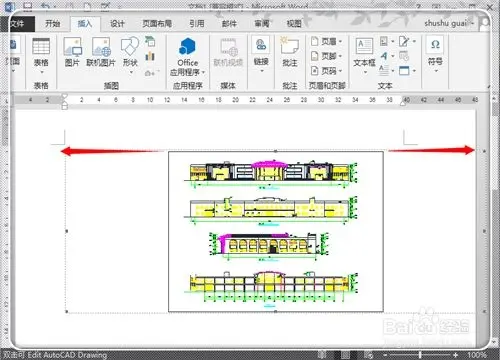
Task: Insert WordArt with the slanted A icon
Action: [384, 56]
